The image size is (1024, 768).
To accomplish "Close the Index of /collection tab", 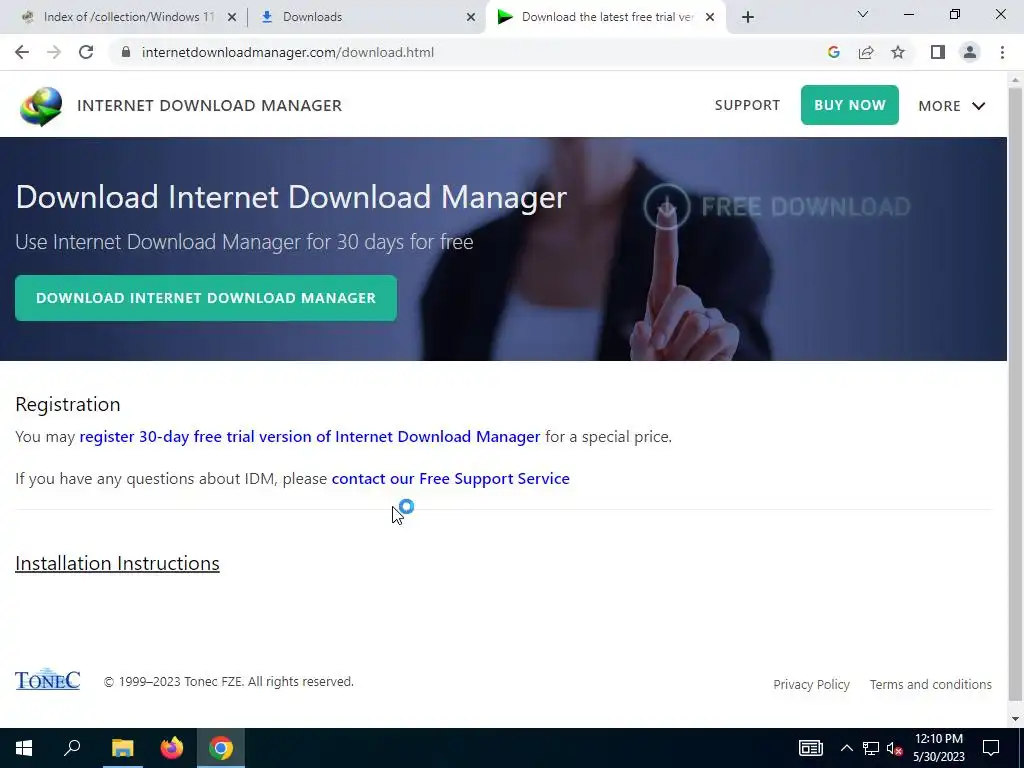I will coord(232,17).
